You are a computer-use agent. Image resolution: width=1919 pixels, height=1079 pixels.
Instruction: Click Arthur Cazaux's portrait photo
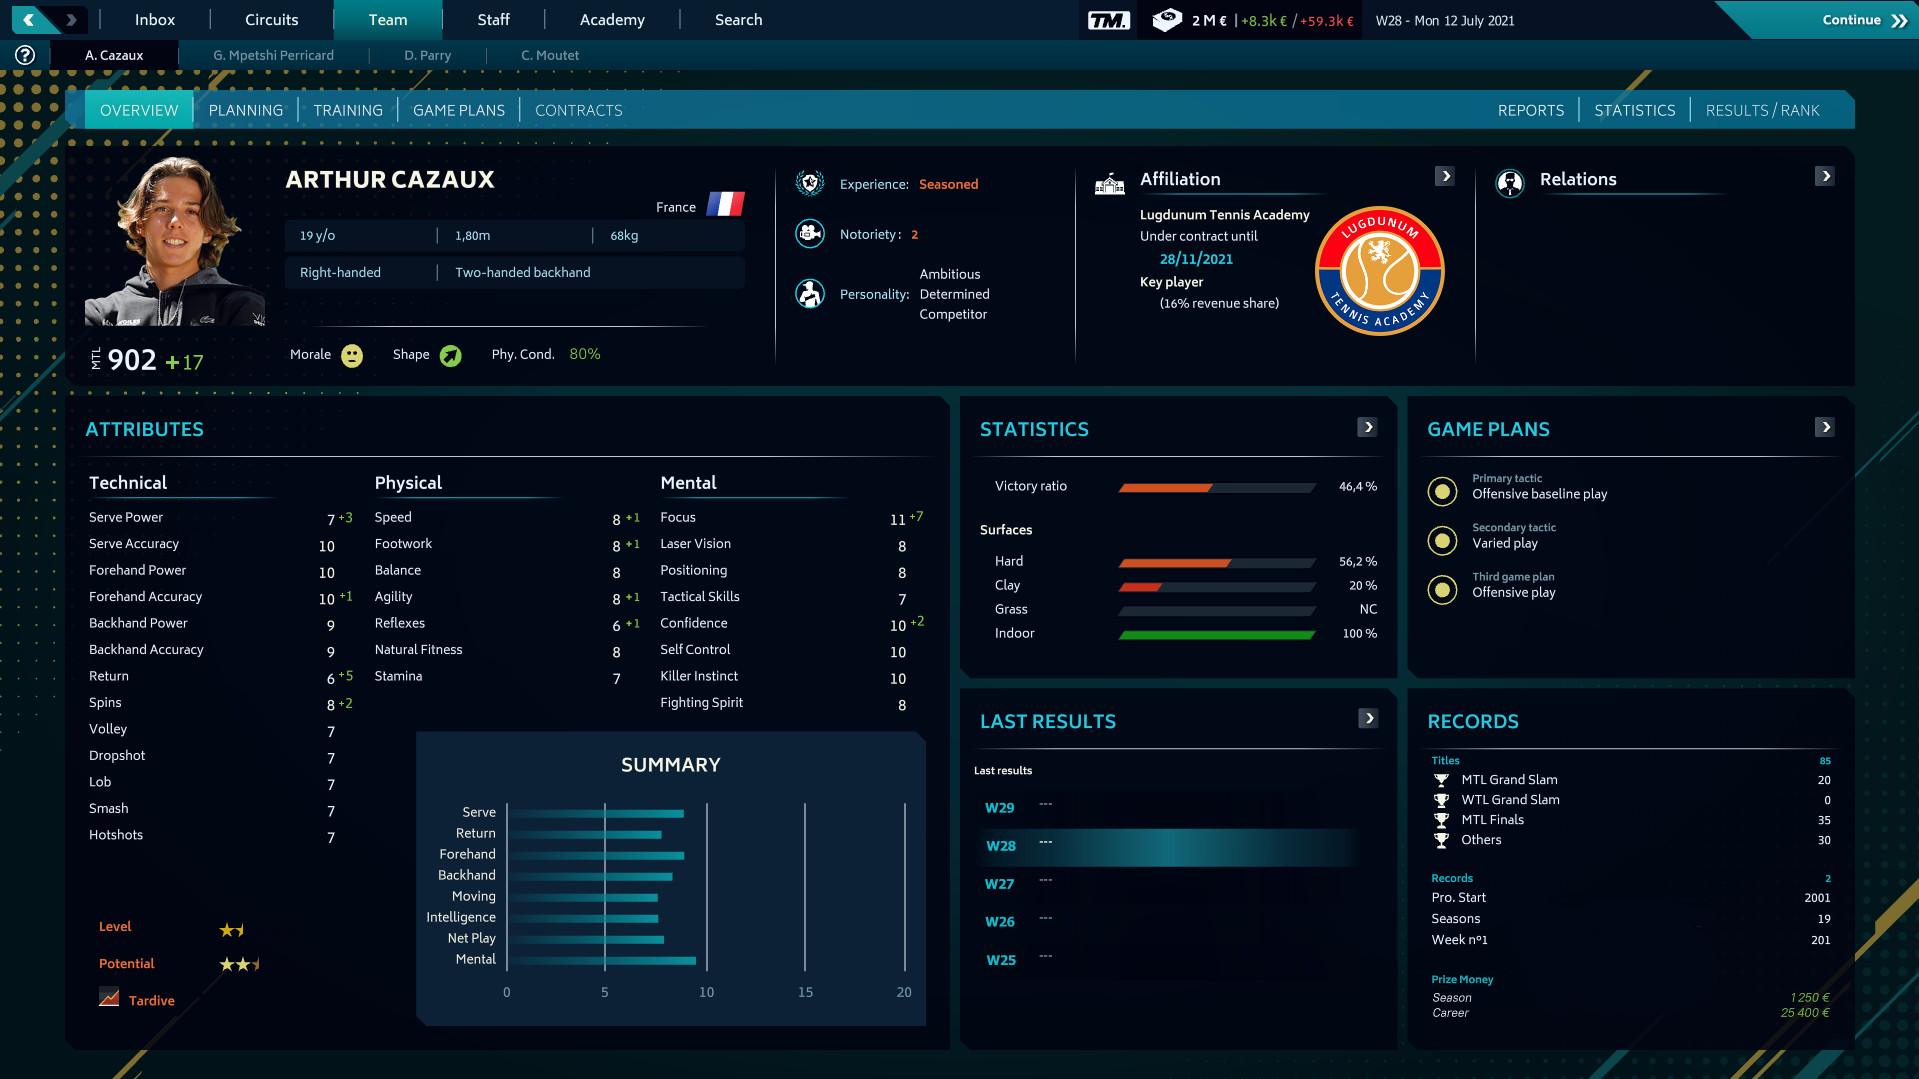(175, 241)
